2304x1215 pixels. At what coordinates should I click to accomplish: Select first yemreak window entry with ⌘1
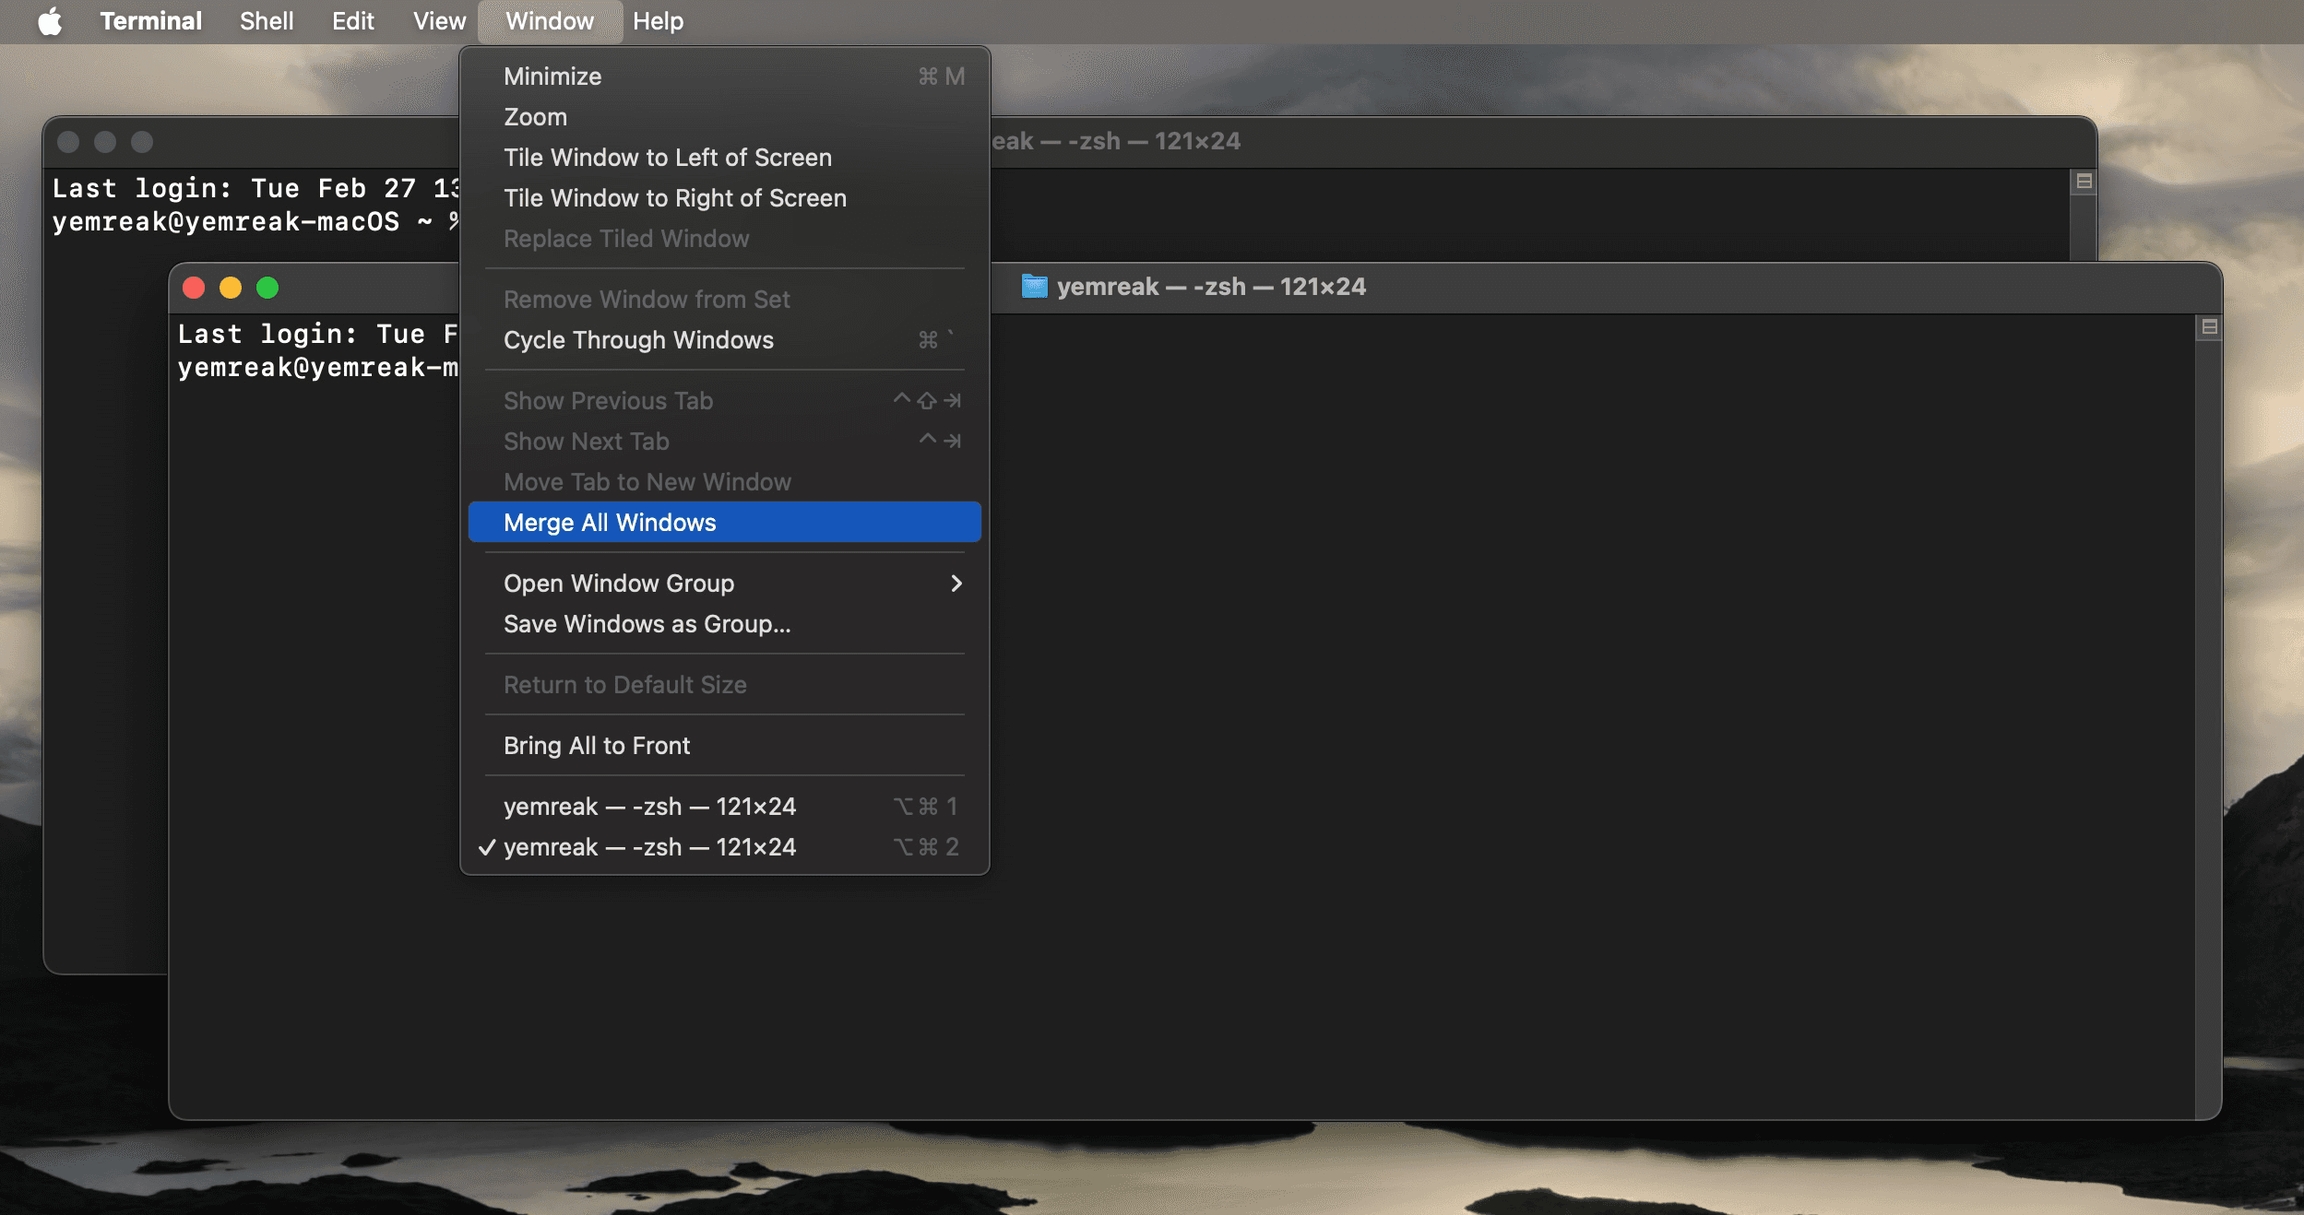(x=650, y=806)
